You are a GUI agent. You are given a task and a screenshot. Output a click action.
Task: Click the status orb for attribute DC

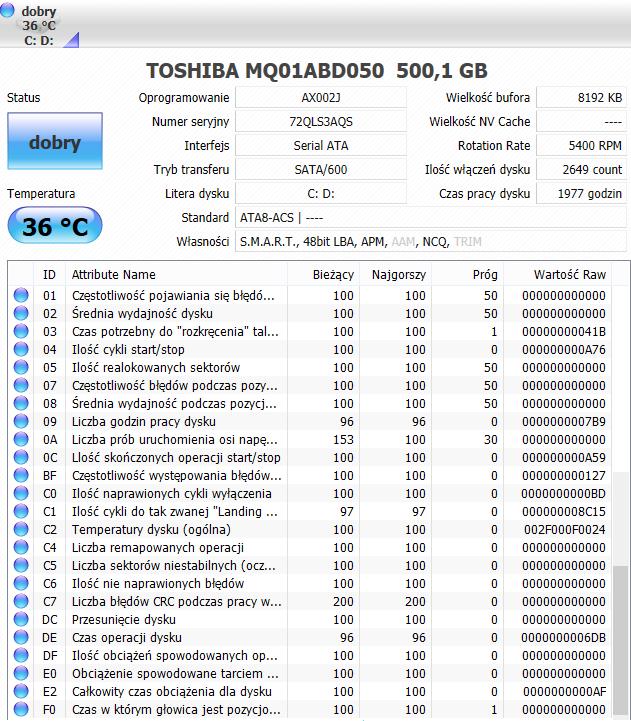pos(21,619)
